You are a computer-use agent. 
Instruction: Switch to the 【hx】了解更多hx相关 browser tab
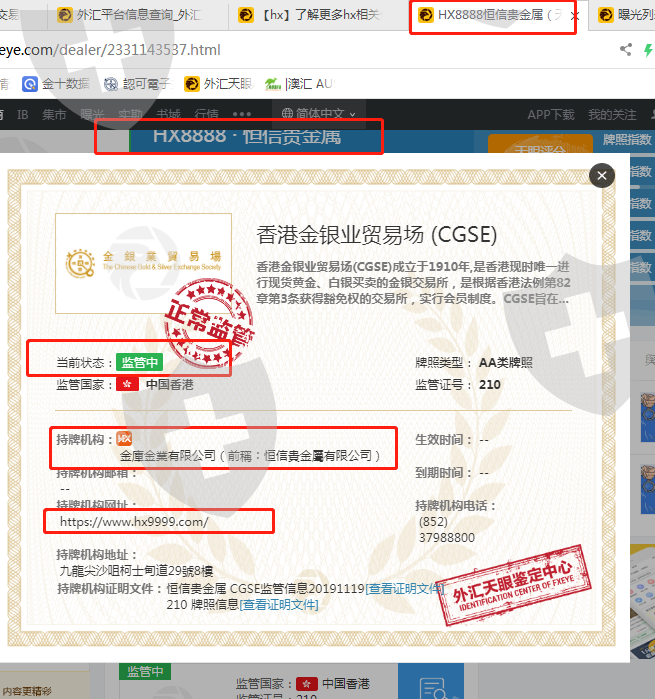click(x=318, y=15)
